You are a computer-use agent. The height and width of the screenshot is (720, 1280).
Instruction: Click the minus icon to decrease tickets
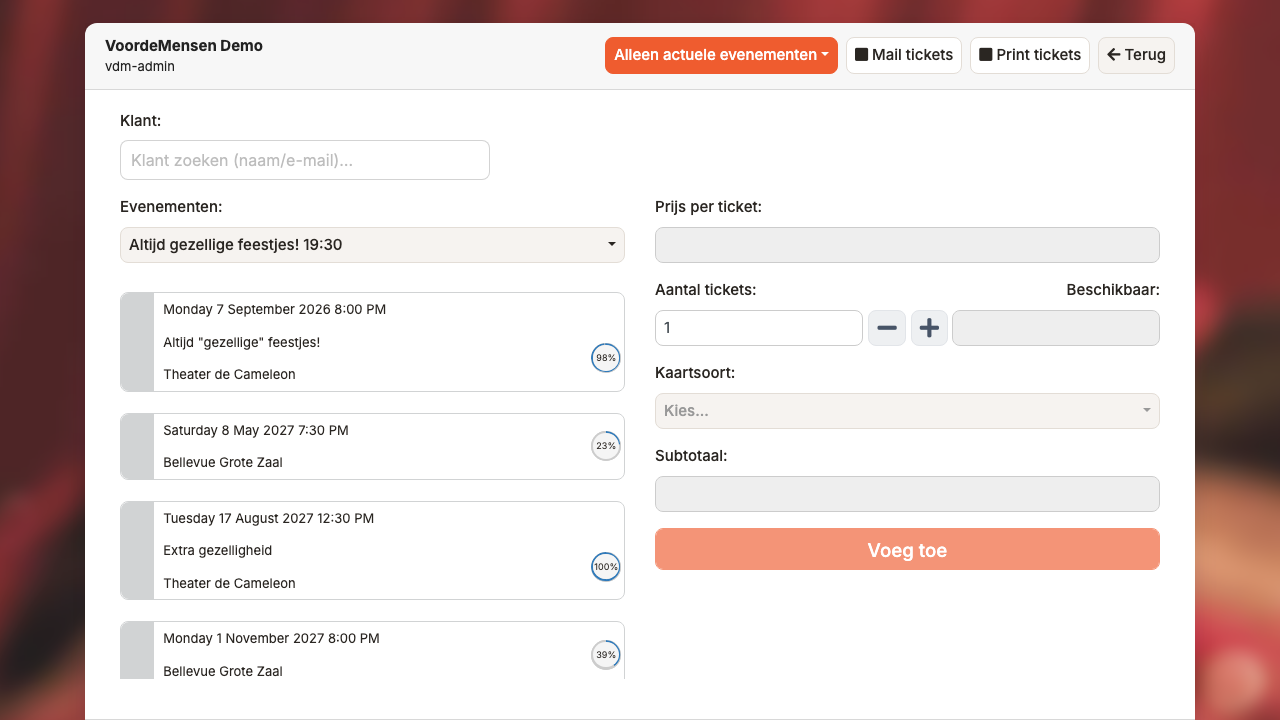[x=887, y=328]
